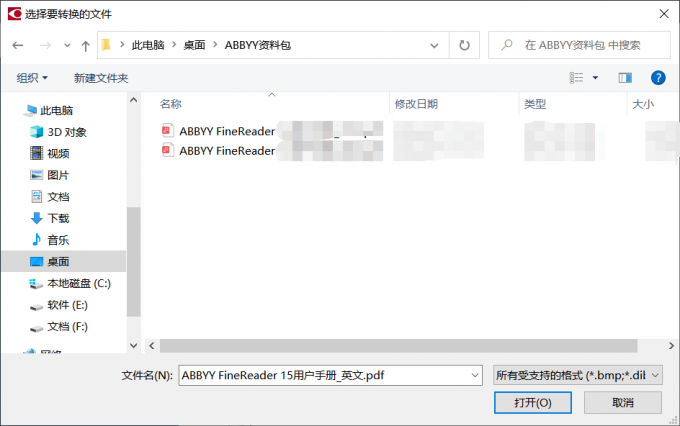Select 此电脑 in the address path
This screenshot has width=680, height=426.
pos(148,45)
